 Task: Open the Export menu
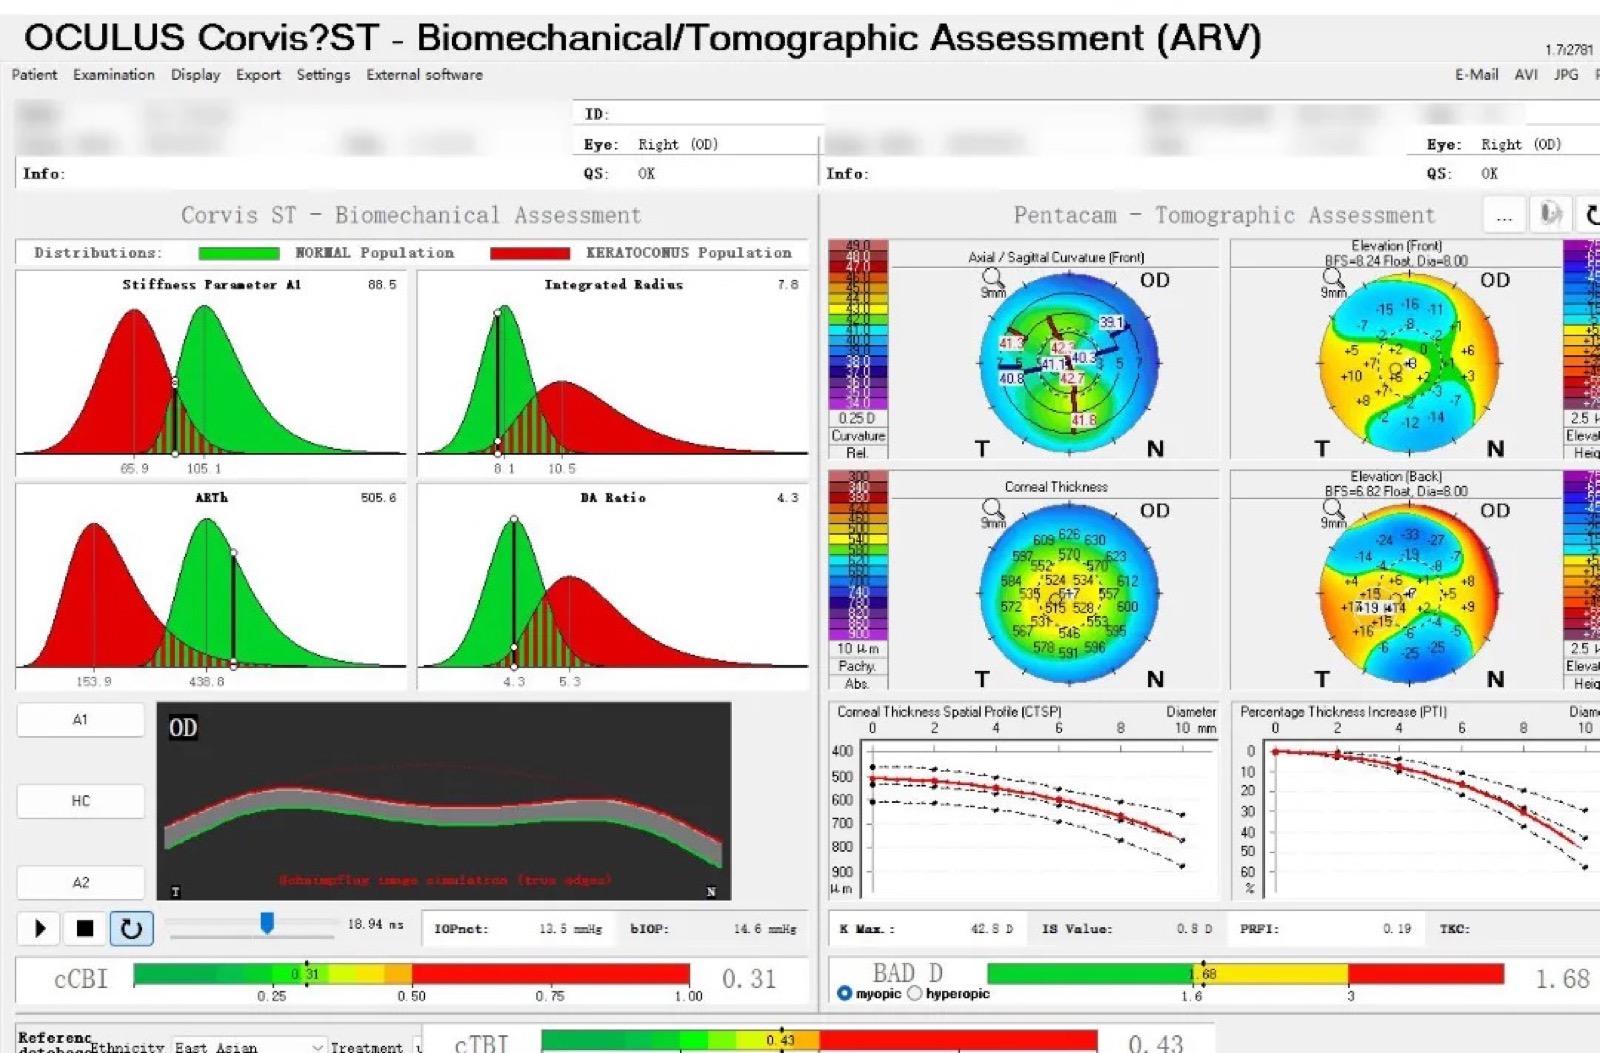[x=258, y=74]
